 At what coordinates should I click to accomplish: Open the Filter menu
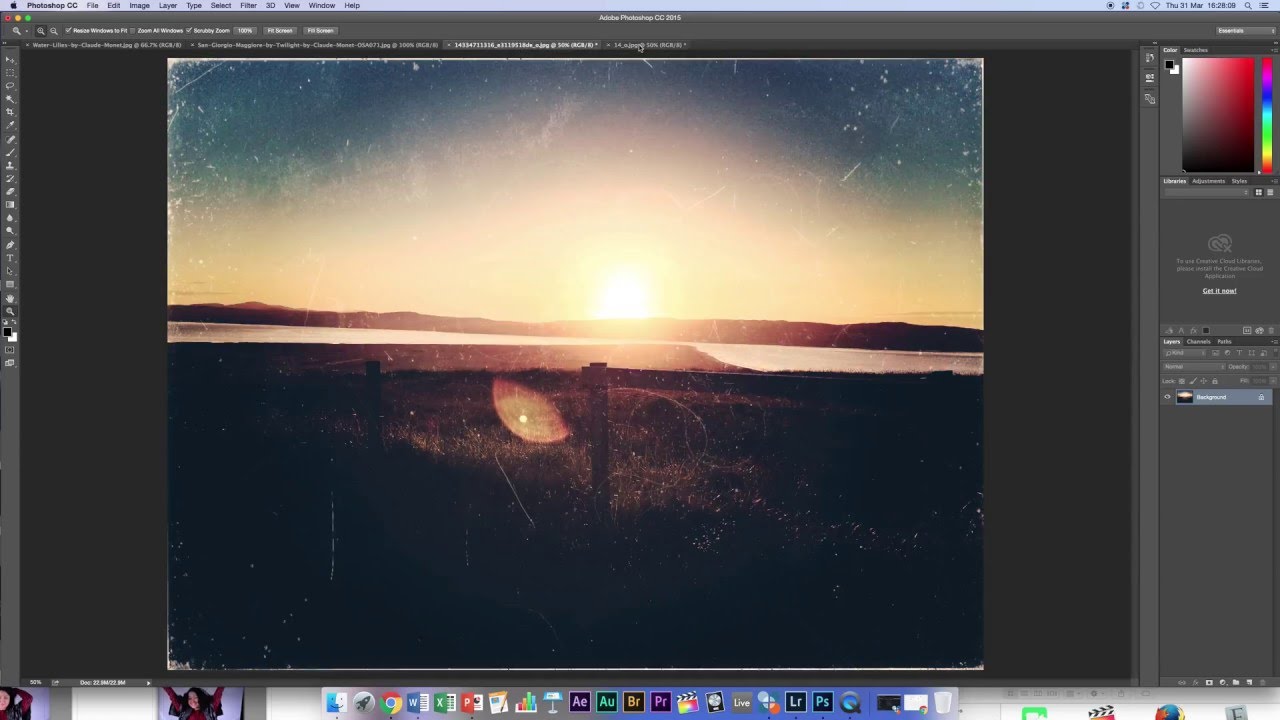(248, 5)
